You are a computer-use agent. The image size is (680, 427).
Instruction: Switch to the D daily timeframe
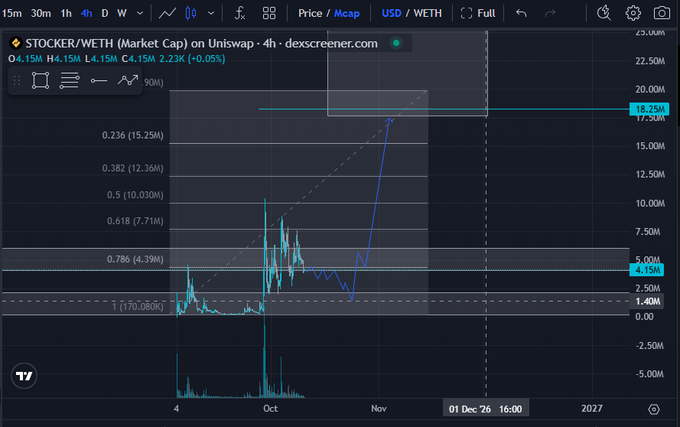[105, 13]
